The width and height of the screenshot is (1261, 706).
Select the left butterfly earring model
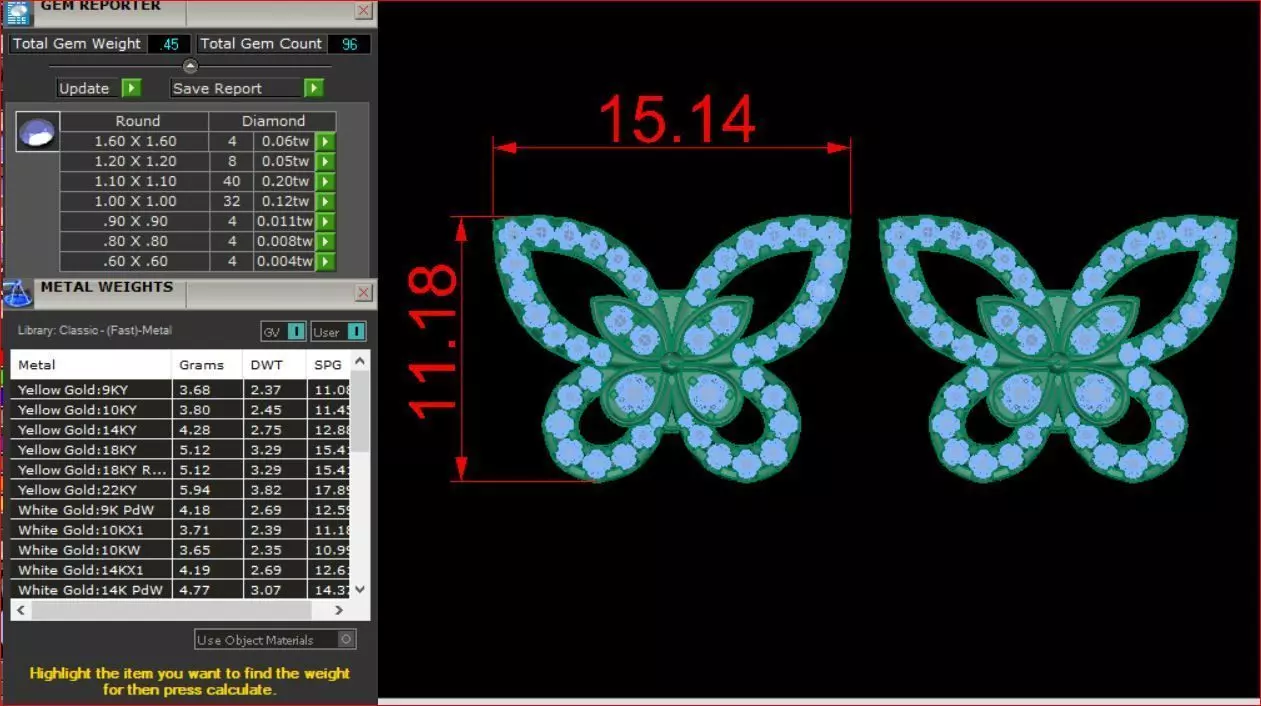pos(671,348)
